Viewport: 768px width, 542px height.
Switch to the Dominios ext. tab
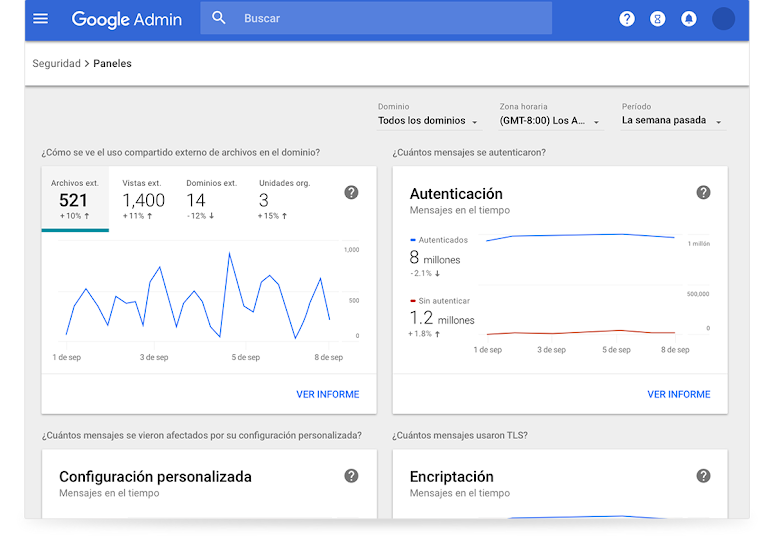pos(211,199)
